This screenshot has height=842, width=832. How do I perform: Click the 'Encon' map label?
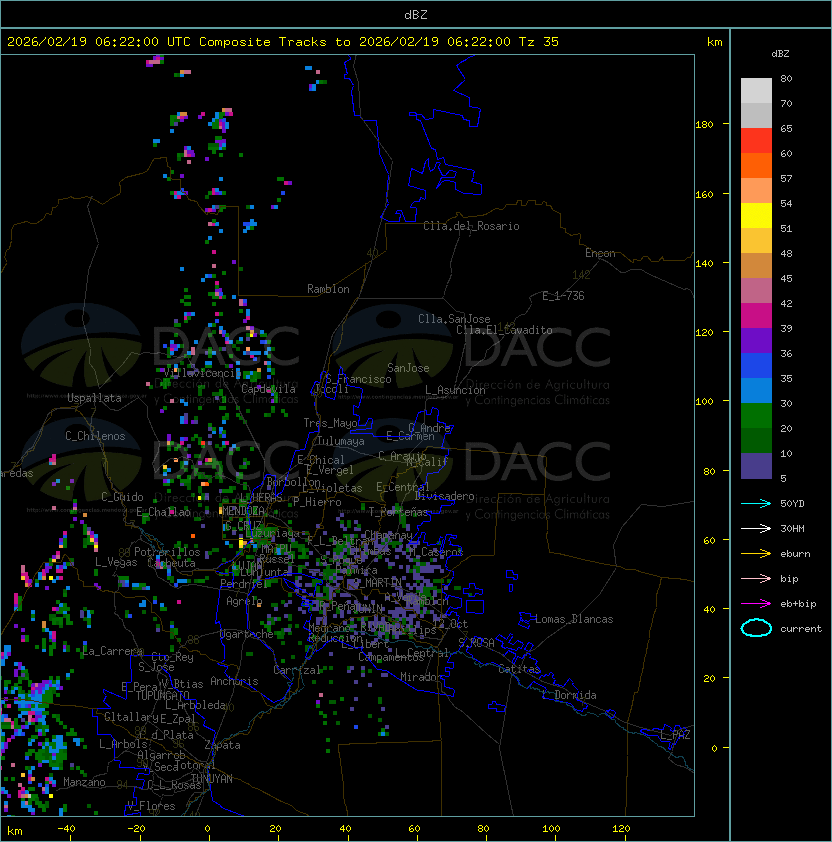(x=600, y=253)
